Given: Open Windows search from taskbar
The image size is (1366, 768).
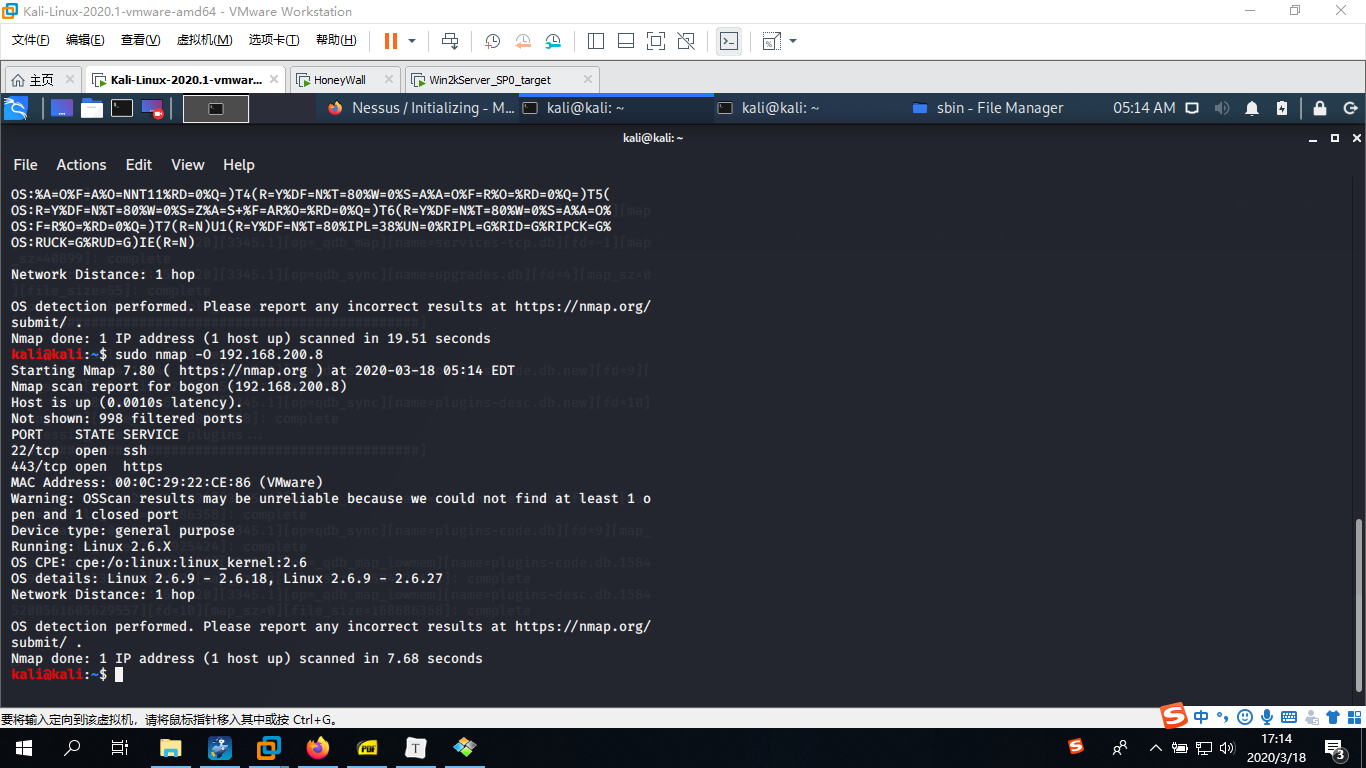Looking at the screenshot, I should pyautogui.click(x=72, y=747).
